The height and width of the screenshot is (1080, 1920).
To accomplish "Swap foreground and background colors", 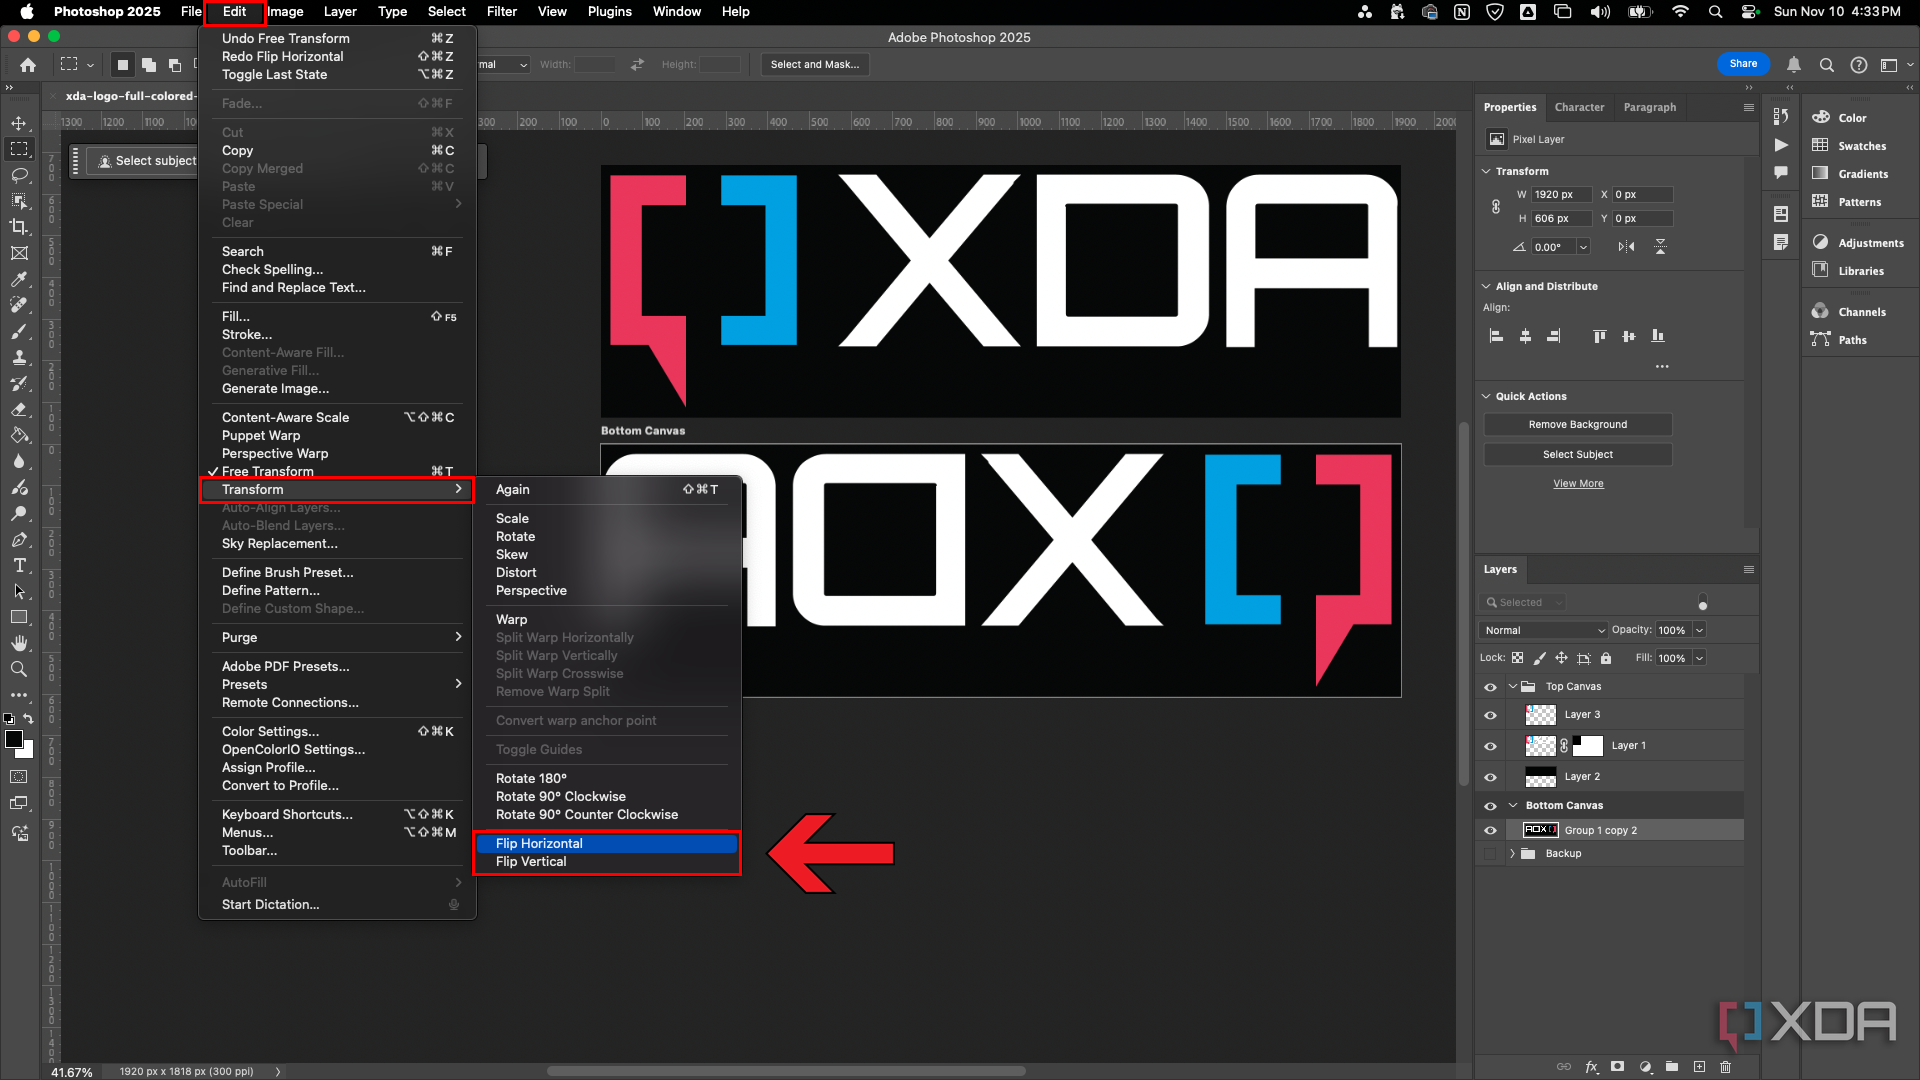I will pyautogui.click(x=29, y=719).
